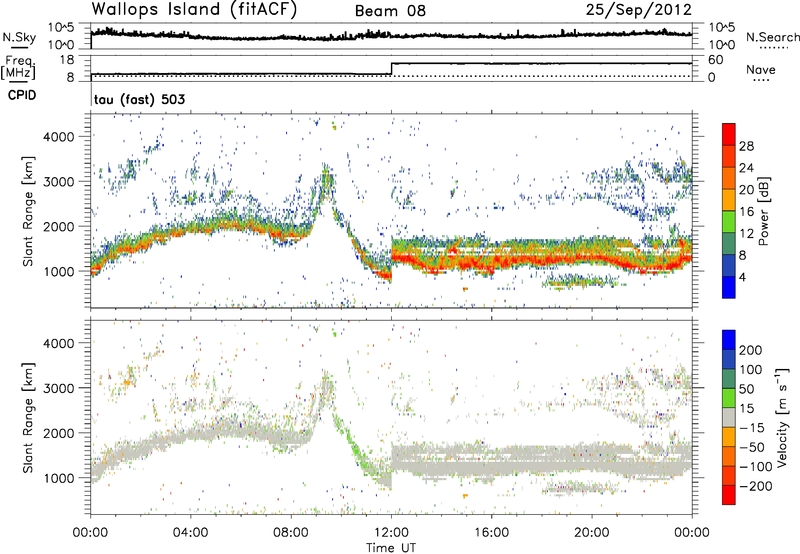Click the Slant Range label of Power panel
Viewport: 800px width, 554px height.
click(x=28, y=211)
